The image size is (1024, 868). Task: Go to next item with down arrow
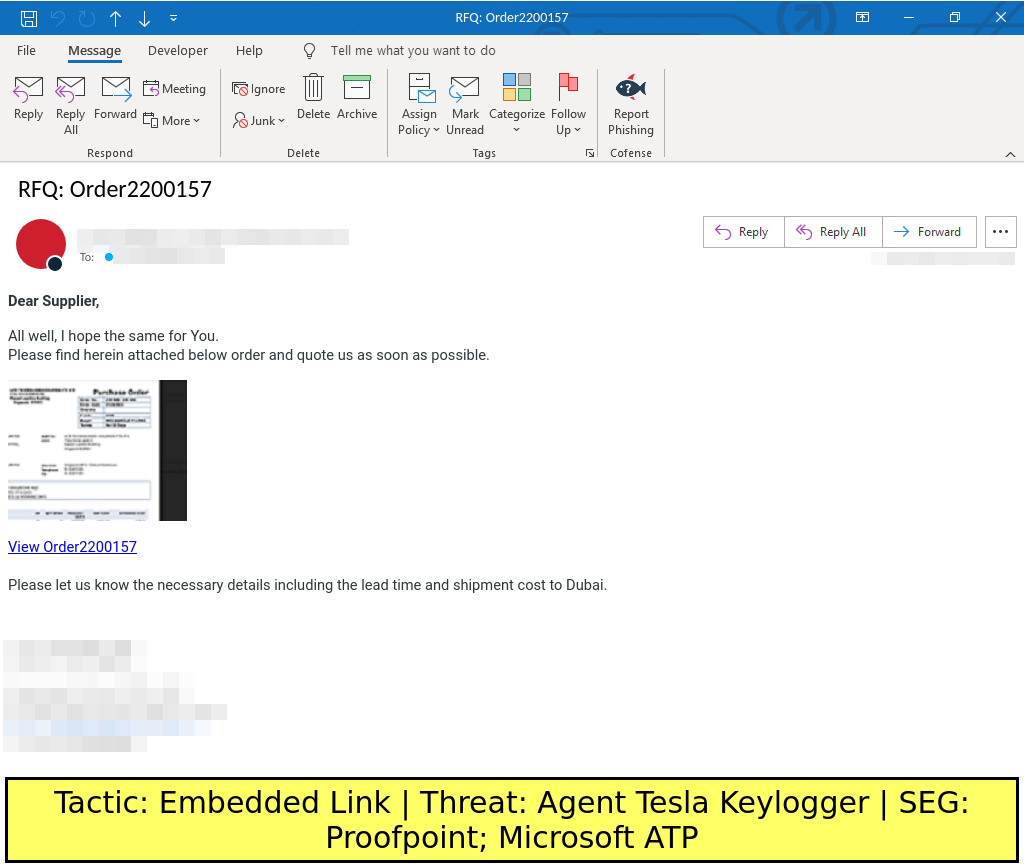point(144,18)
